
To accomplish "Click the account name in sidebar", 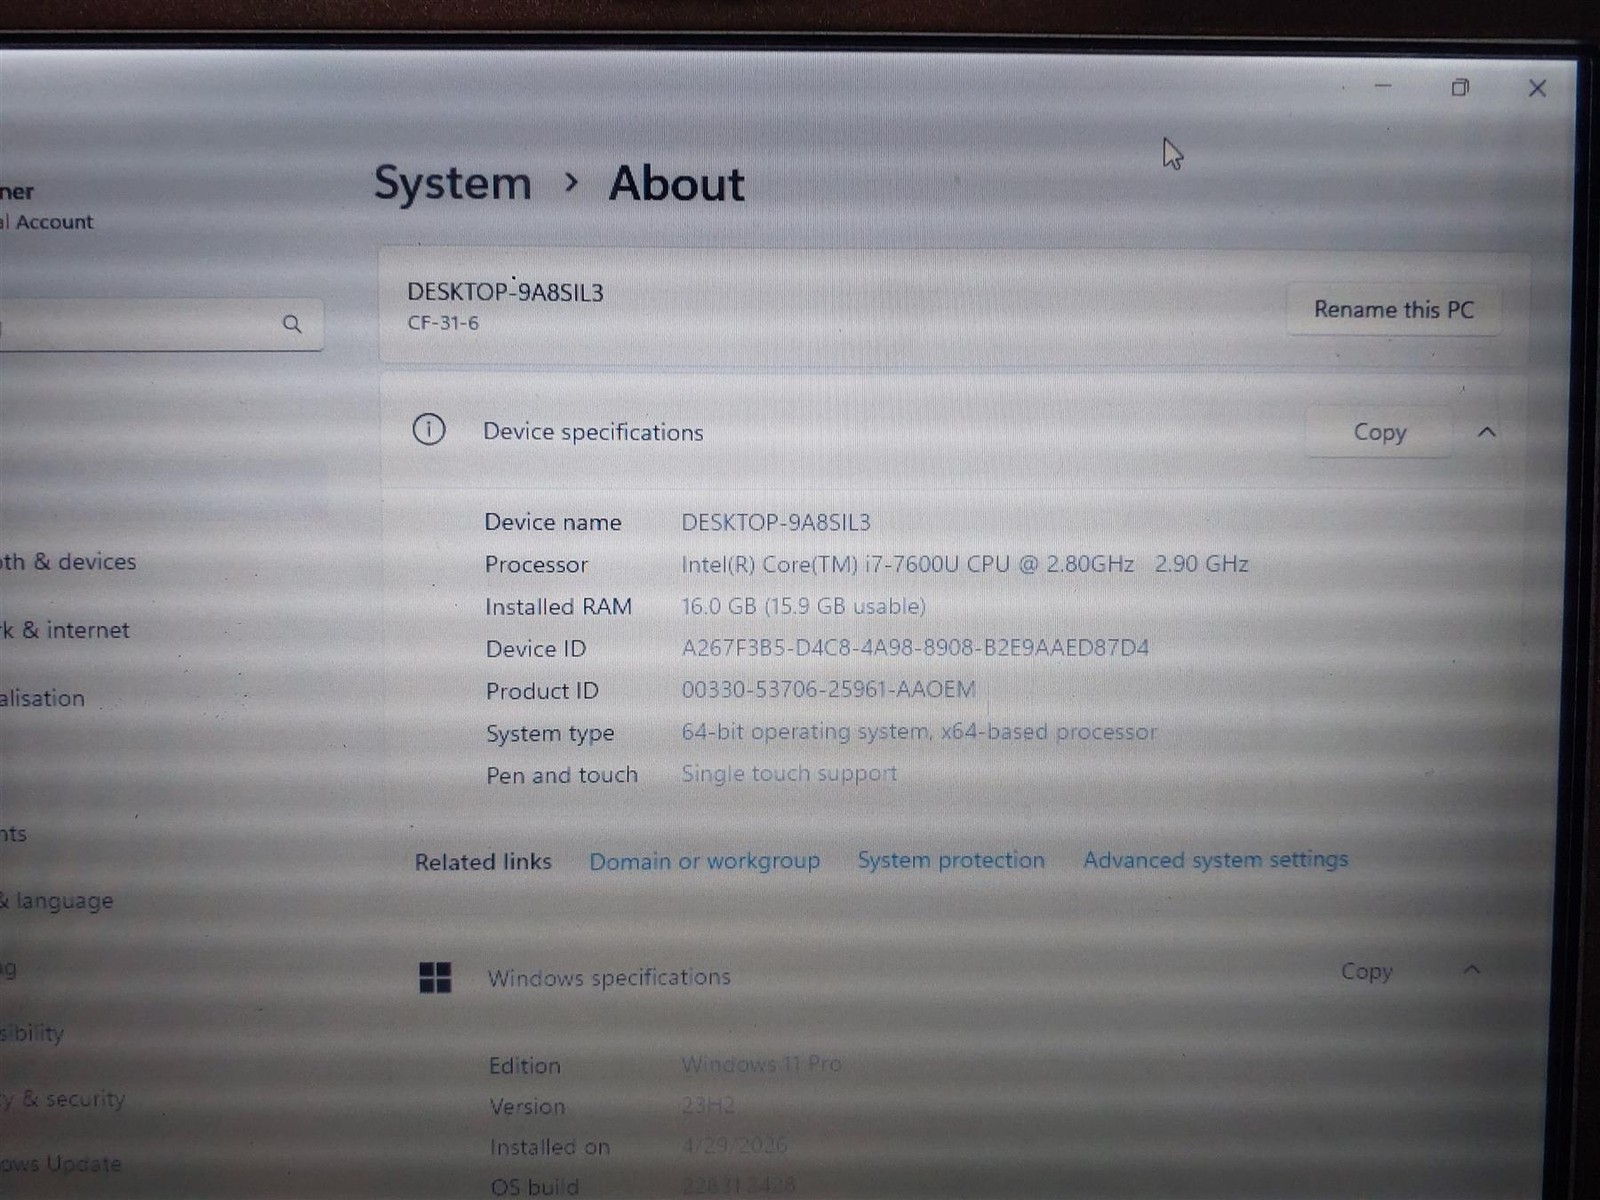I will (17, 191).
